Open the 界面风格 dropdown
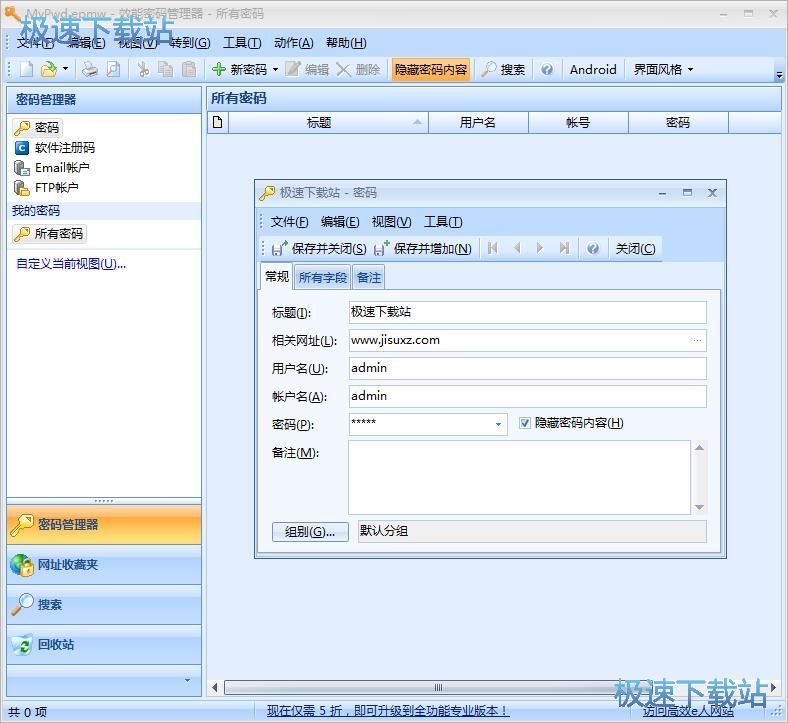The image size is (788, 723). (x=663, y=69)
